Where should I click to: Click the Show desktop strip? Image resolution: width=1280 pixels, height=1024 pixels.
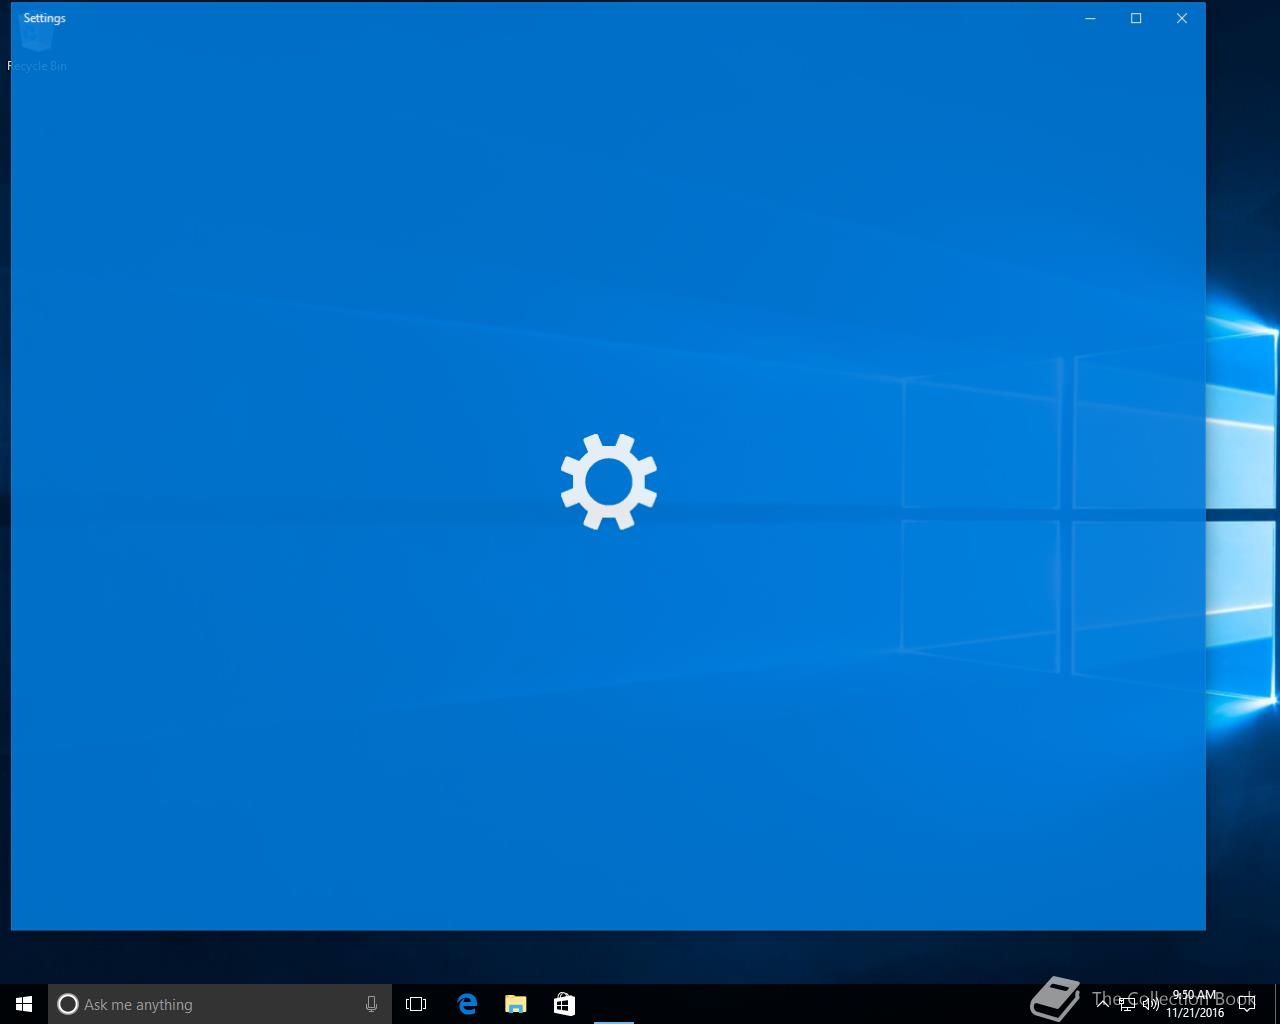pyautogui.click(x=1277, y=1004)
